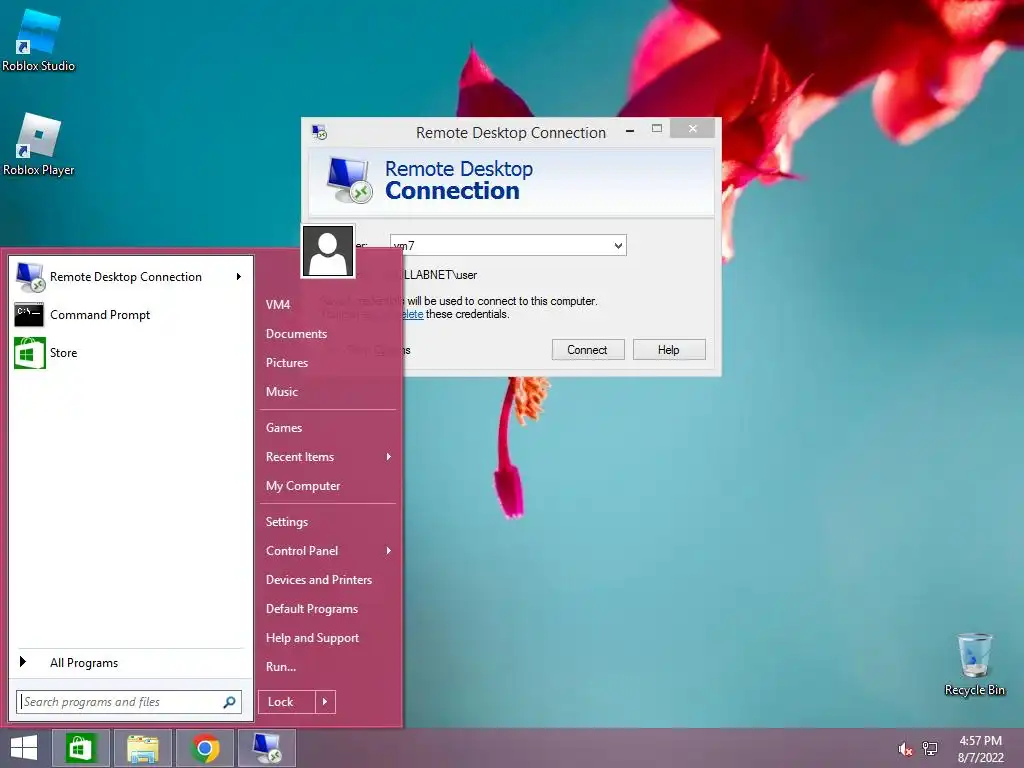Open Roblox Studio desktop shortcut

coord(38,40)
